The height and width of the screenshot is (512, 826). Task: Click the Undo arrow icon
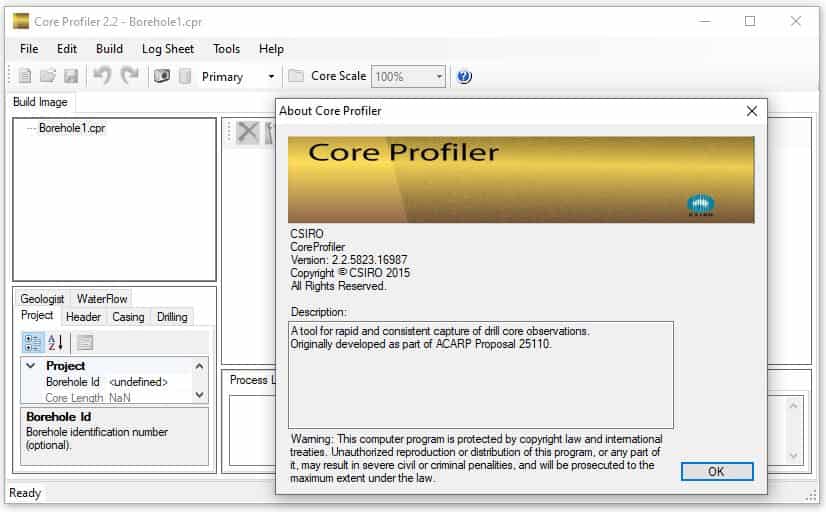click(x=102, y=76)
